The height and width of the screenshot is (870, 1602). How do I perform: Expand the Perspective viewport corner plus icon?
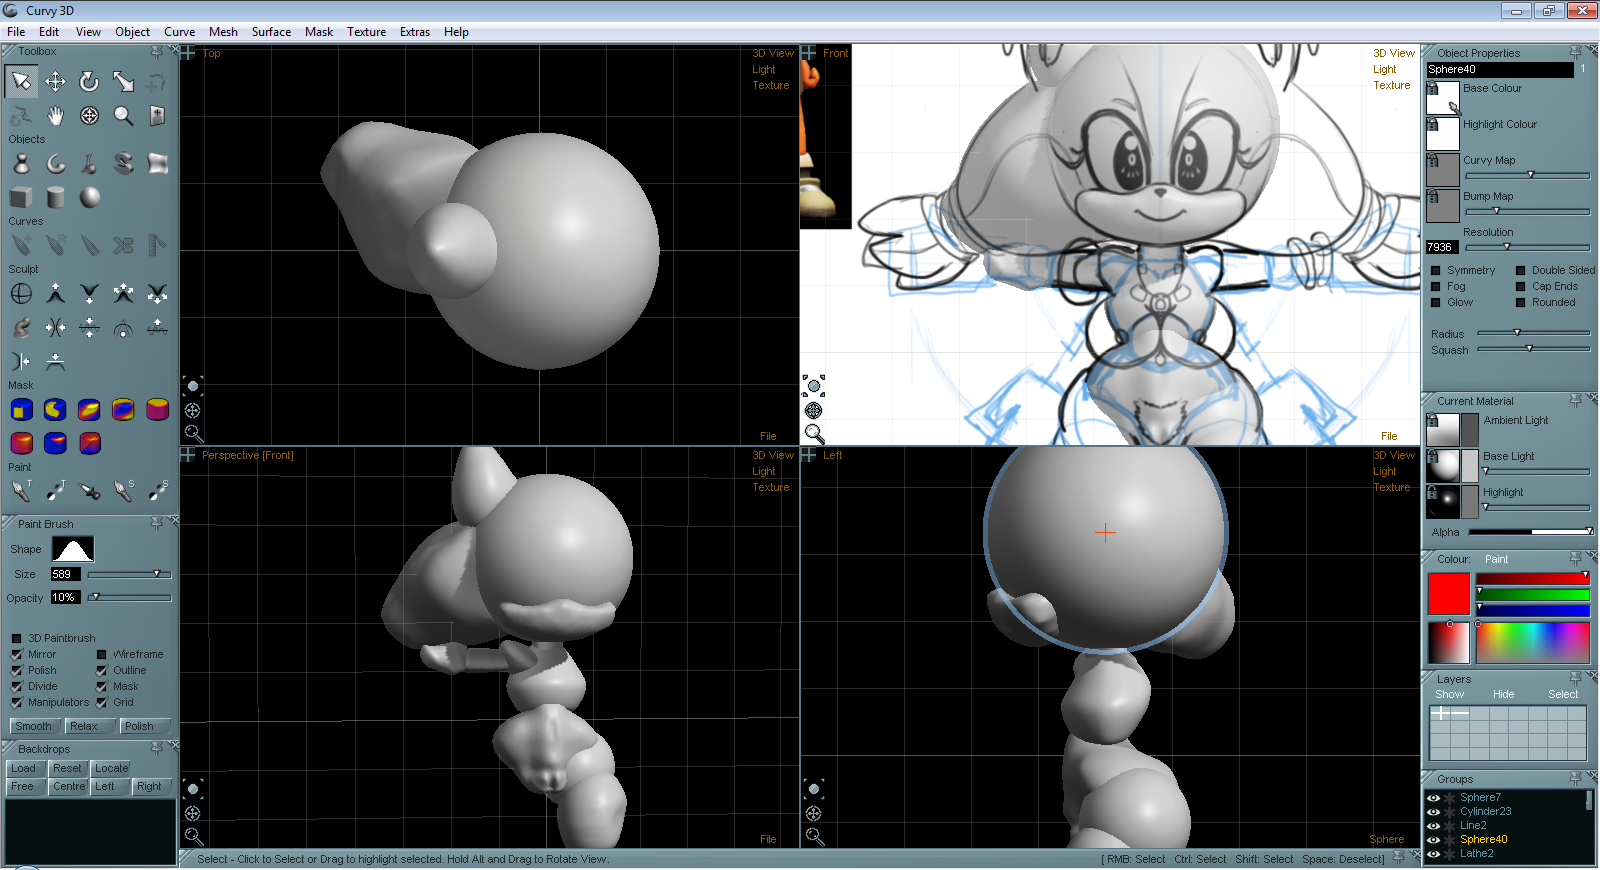pyautogui.click(x=188, y=455)
